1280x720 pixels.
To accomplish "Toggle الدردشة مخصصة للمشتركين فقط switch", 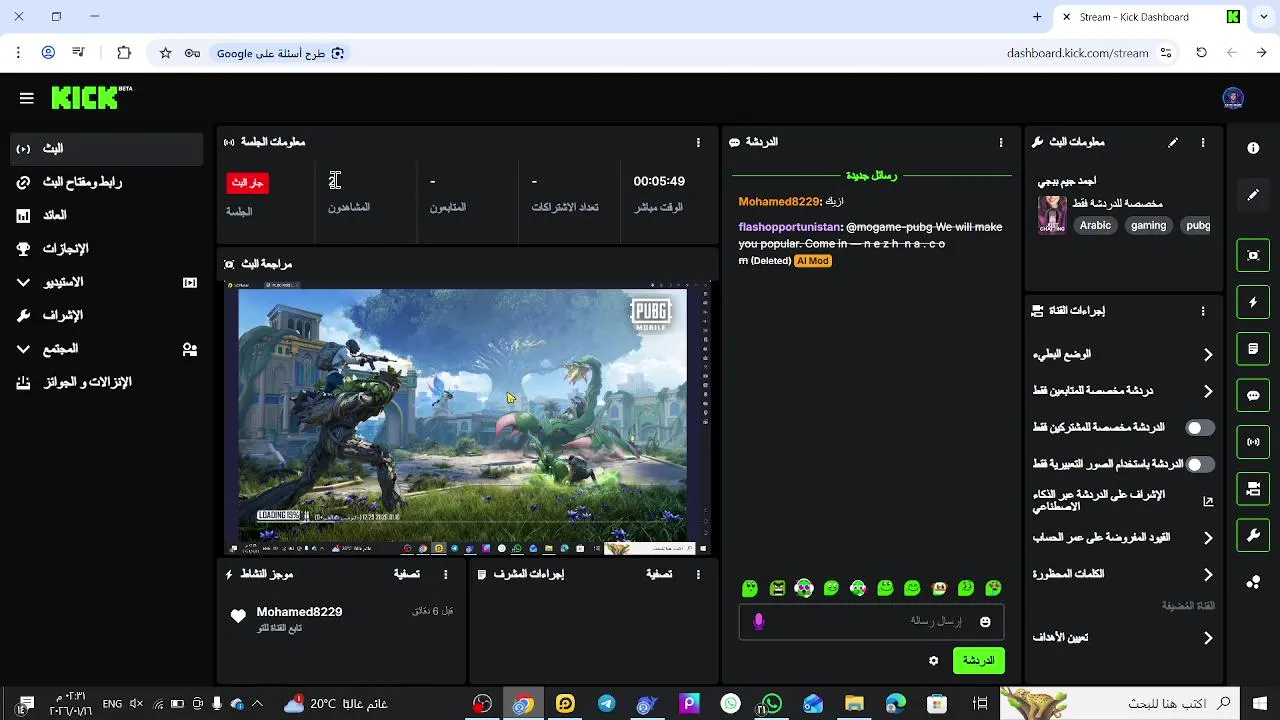I will pos(1200,428).
